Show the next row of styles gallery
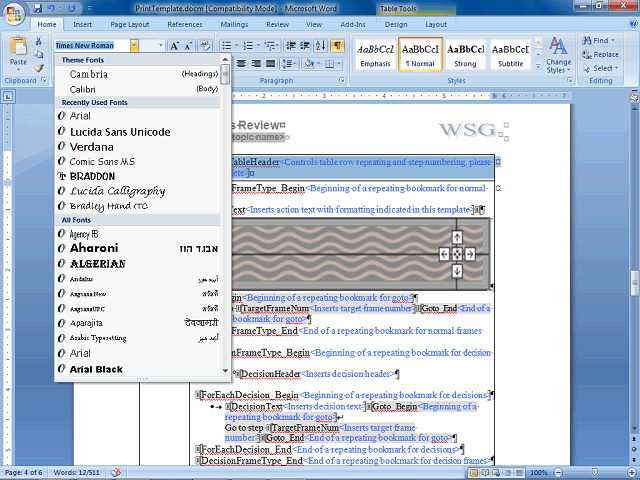Screen dimensions: 640x480 tap(538, 54)
